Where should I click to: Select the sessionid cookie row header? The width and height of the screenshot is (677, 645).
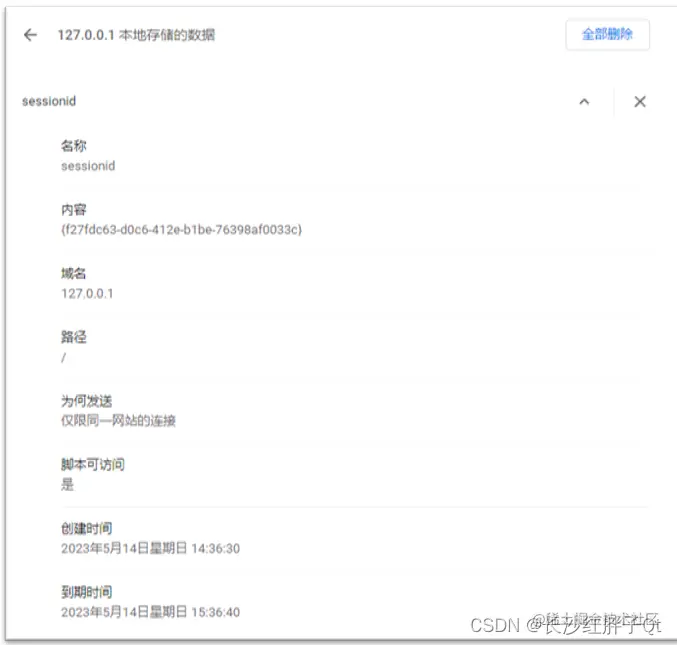tap(49, 101)
